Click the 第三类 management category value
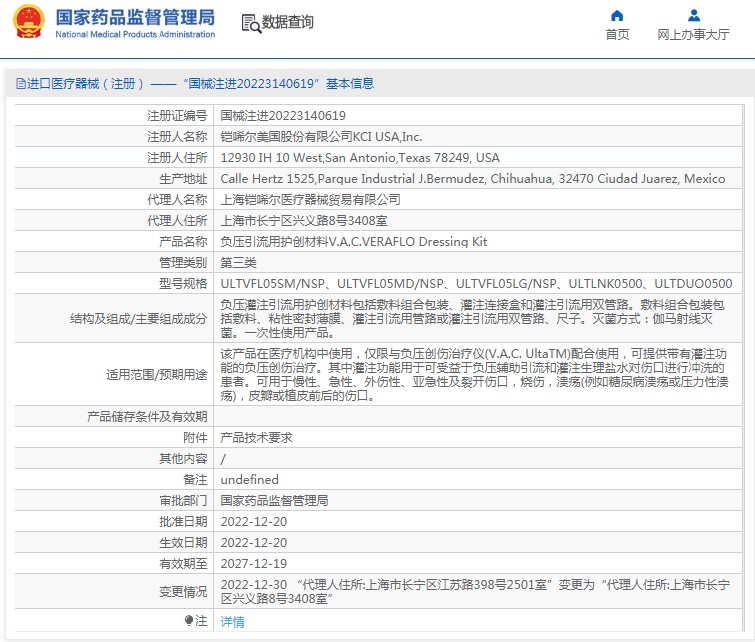Image resolution: width=755 pixels, height=642 pixels. (x=238, y=262)
